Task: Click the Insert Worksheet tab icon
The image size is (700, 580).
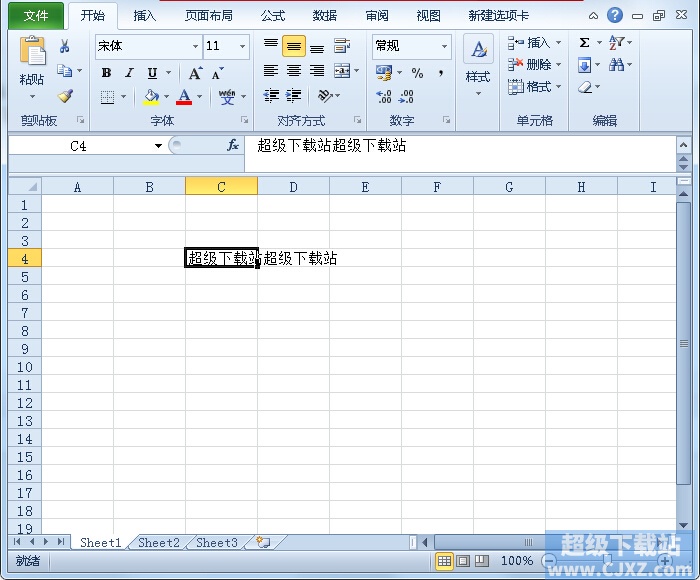Action: [262, 542]
